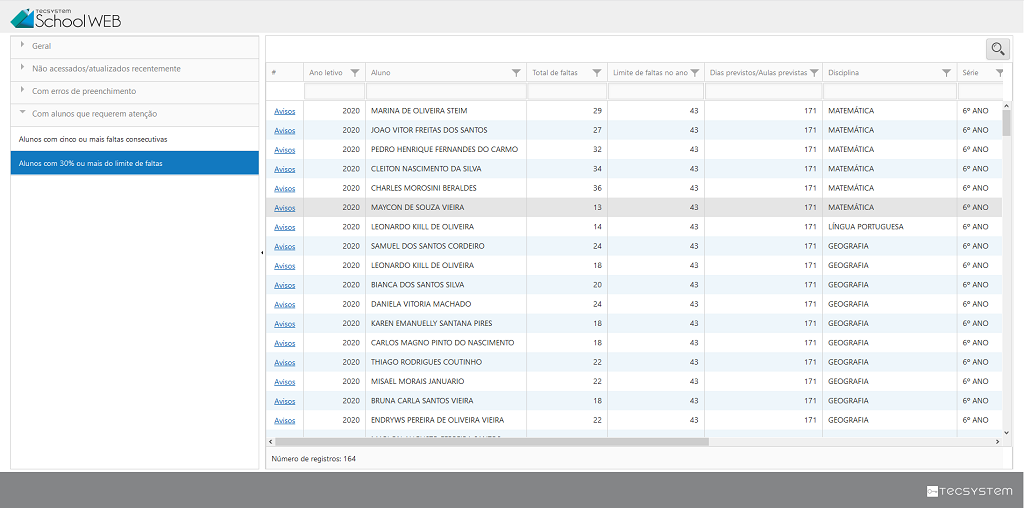The width and height of the screenshot is (1024, 508).
Task: Open filter icon on Disciplina column
Action: (x=946, y=73)
